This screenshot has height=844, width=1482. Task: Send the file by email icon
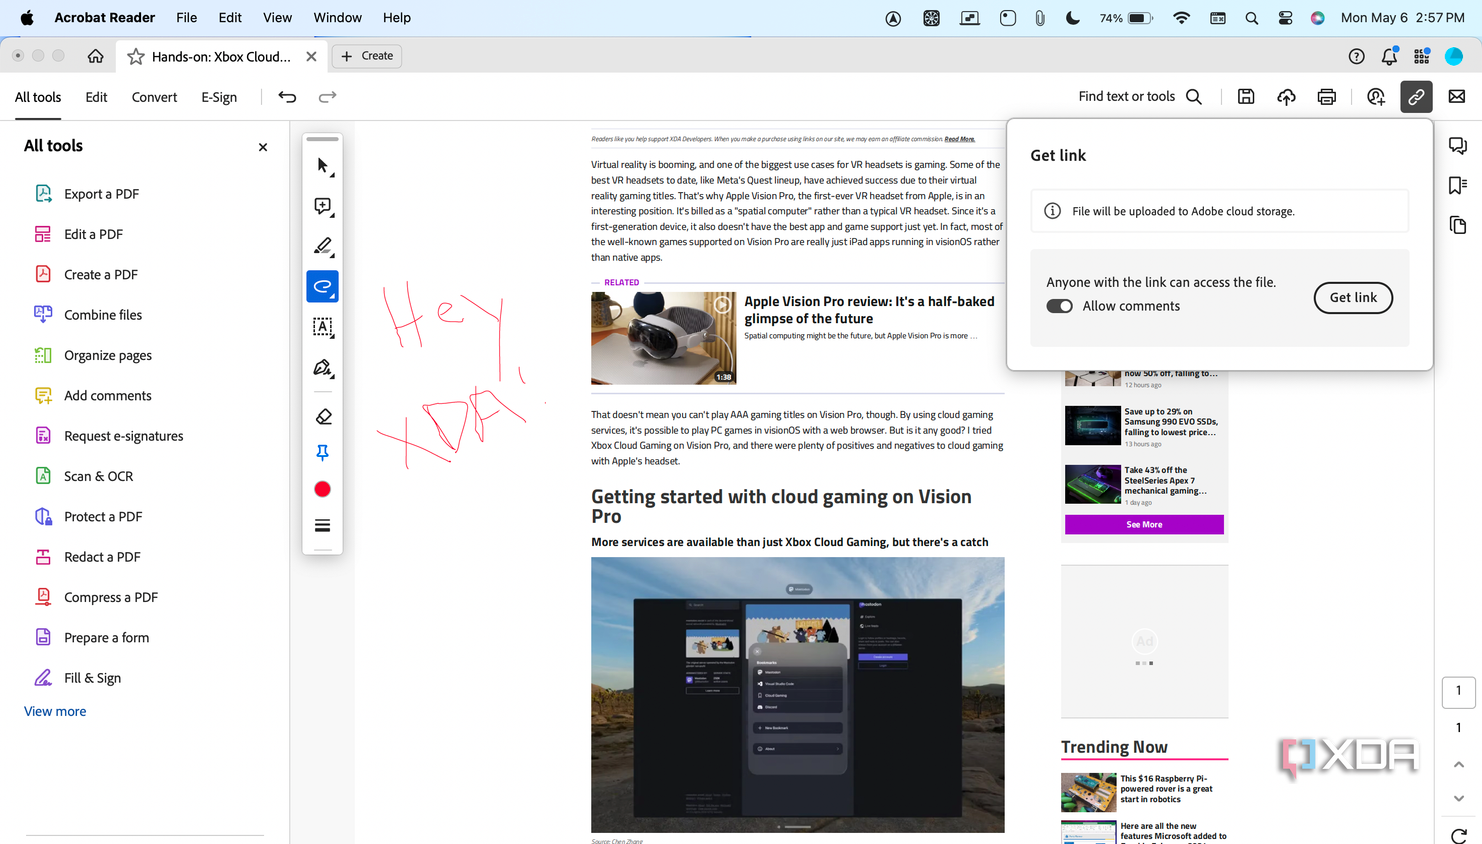1457,97
